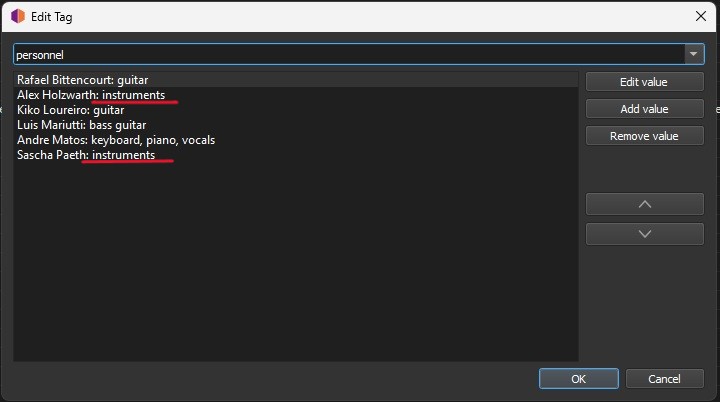The width and height of the screenshot is (720, 402).
Task: Move the selected value down
Action: click(644, 233)
